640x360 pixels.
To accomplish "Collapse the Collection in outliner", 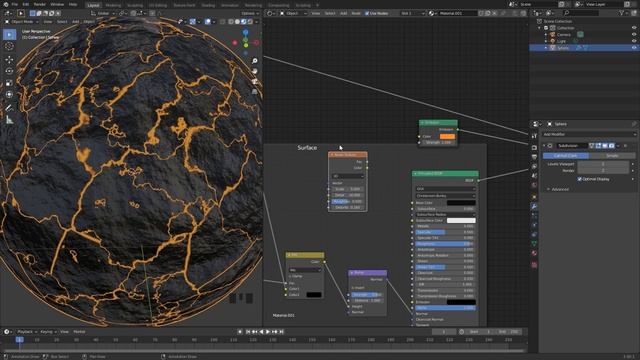I will click(x=540, y=28).
